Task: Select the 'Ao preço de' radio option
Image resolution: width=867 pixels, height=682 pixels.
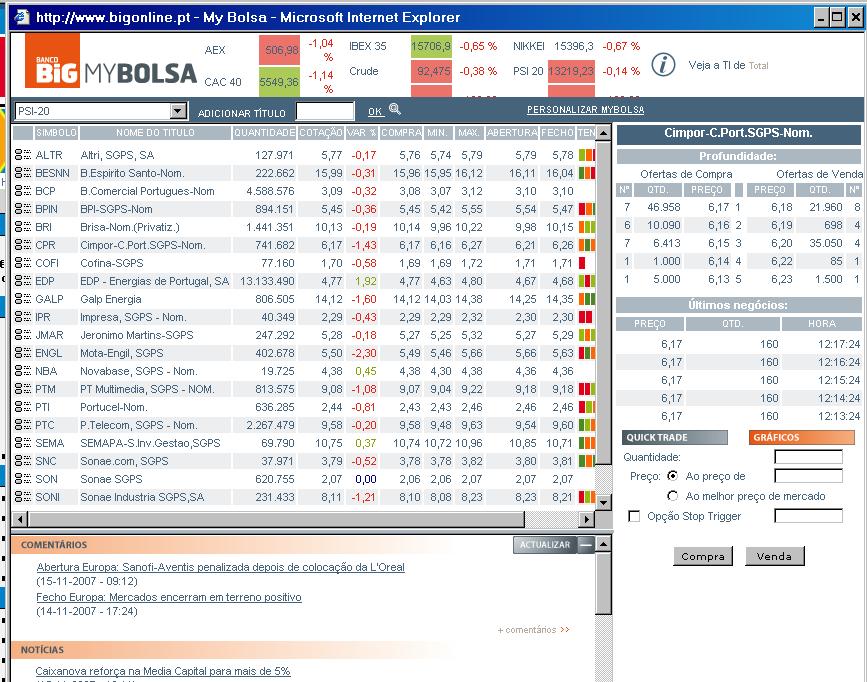Action: (x=672, y=476)
